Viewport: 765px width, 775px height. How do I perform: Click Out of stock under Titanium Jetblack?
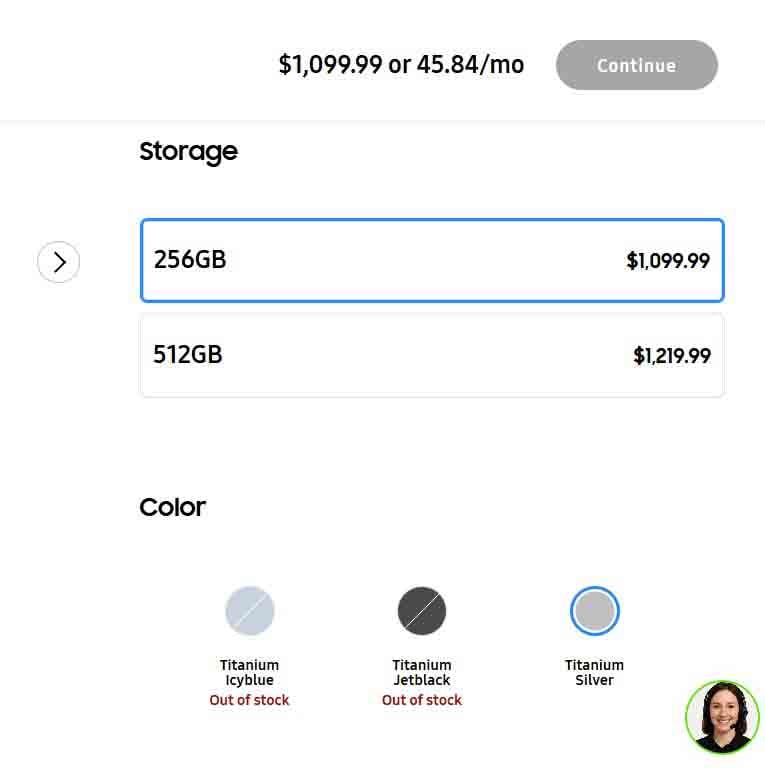pyautogui.click(x=422, y=700)
